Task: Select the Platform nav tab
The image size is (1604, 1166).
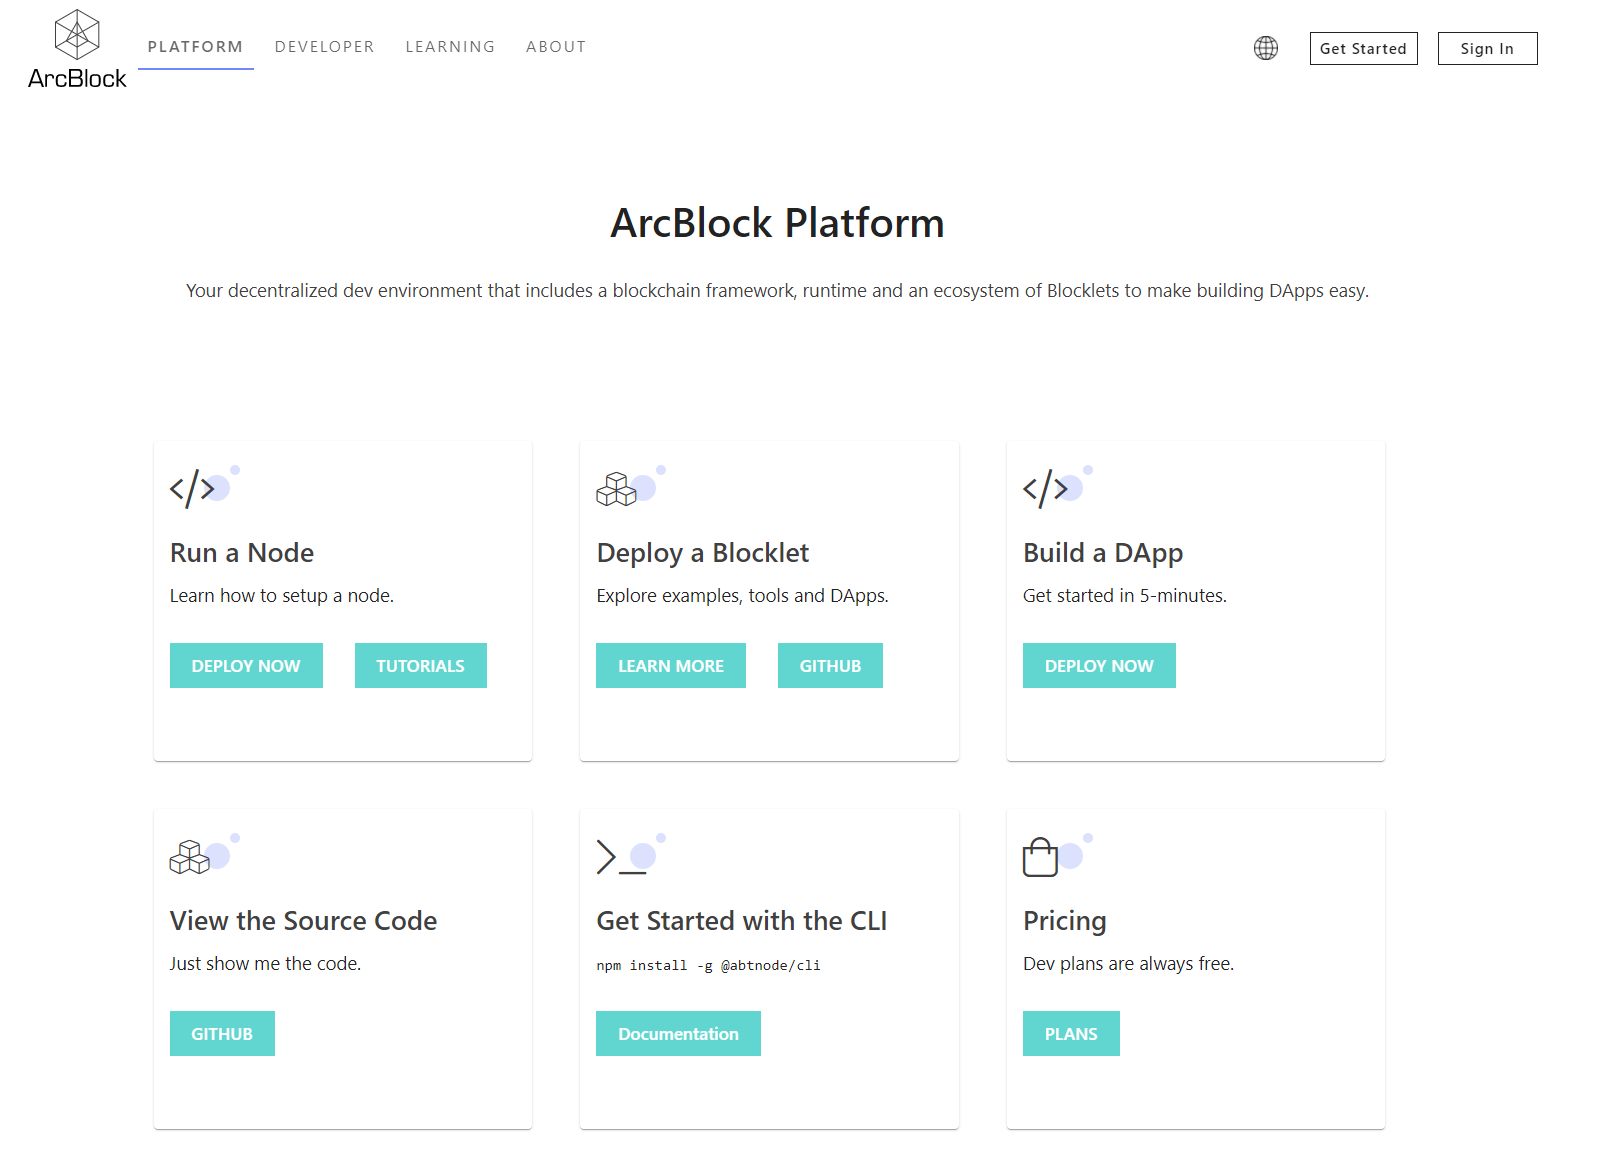Action: (x=195, y=47)
